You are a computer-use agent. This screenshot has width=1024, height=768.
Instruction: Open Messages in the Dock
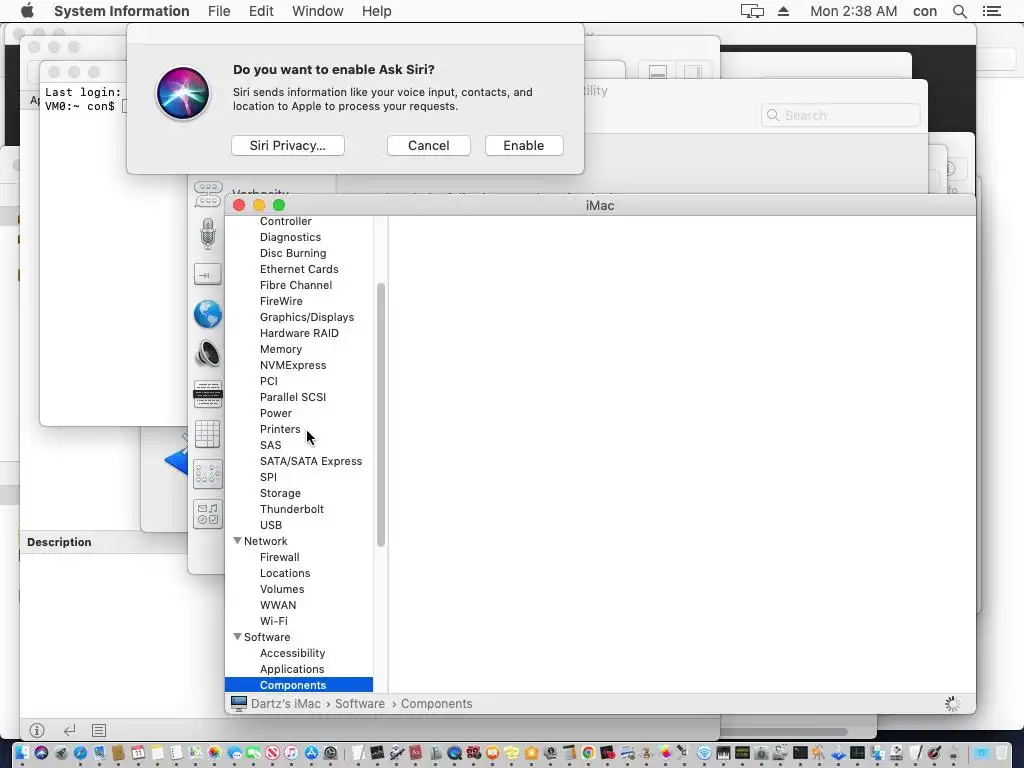(234, 752)
